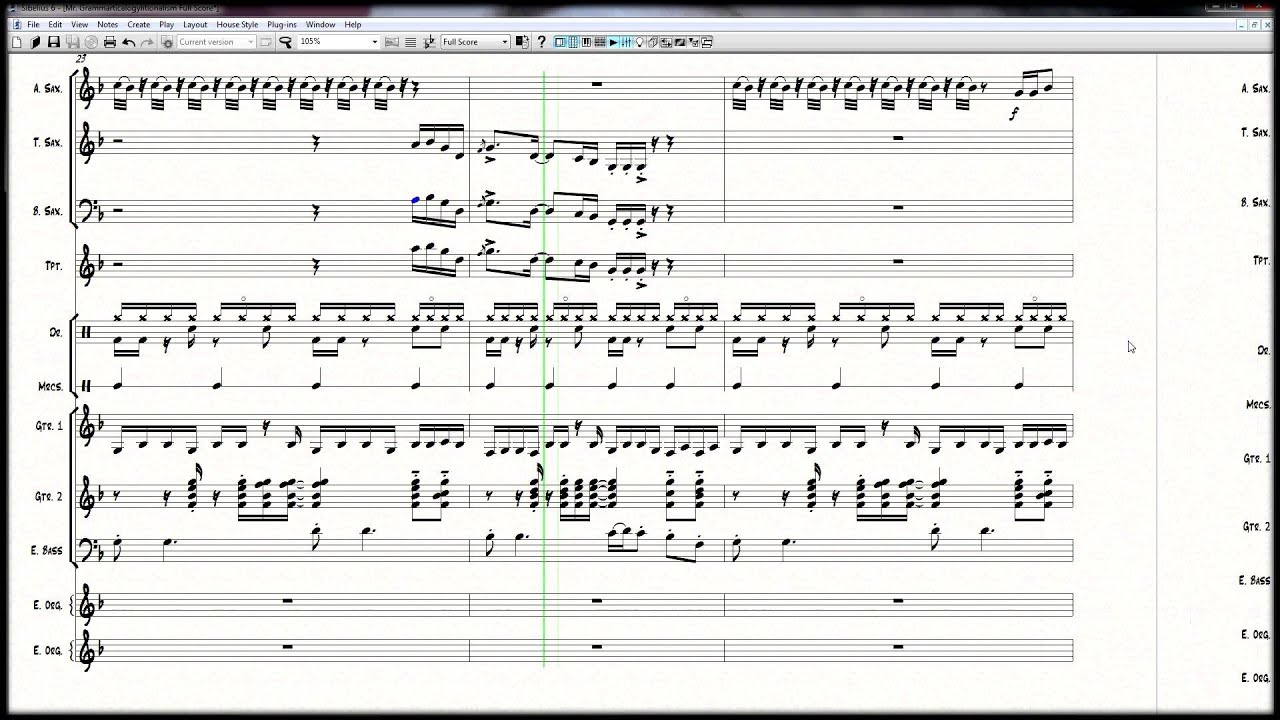The width and height of the screenshot is (1280, 720).
Task: Toggle the Properties window
Action: pyautogui.click(x=694, y=42)
